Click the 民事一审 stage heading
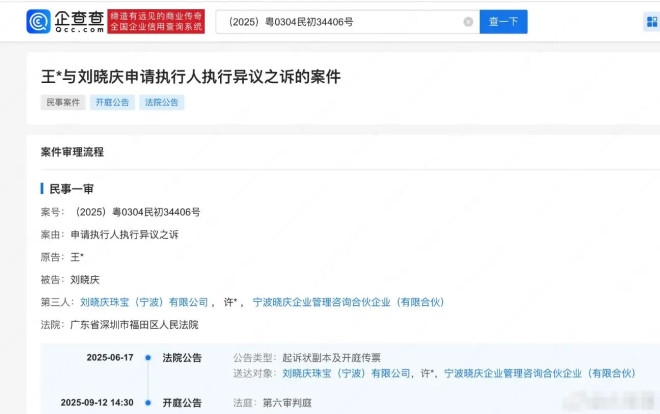 (72, 188)
